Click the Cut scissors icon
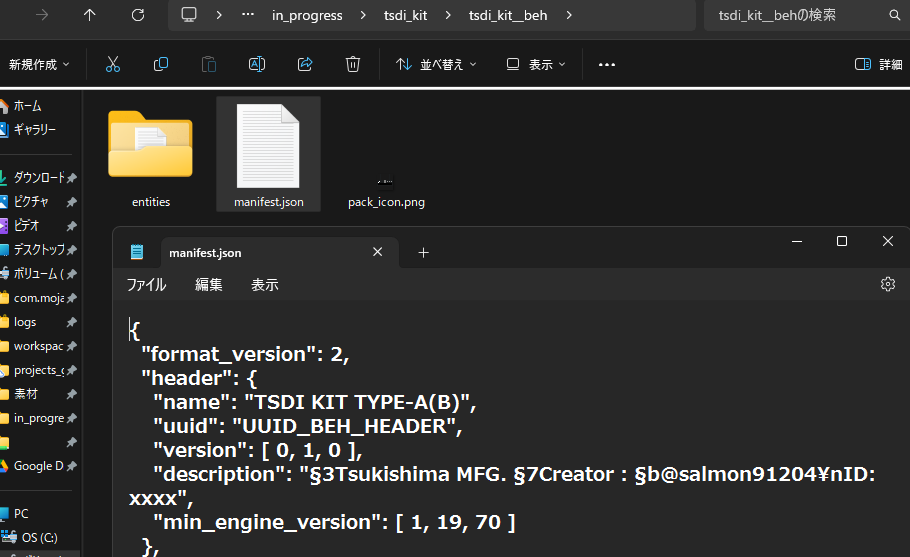The height and width of the screenshot is (557, 910). coord(113,64)
